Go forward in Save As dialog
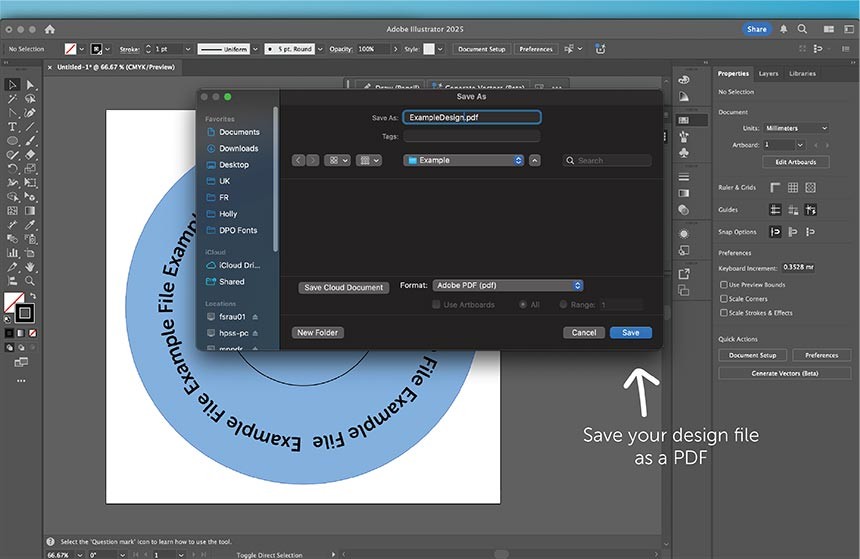 313,160
